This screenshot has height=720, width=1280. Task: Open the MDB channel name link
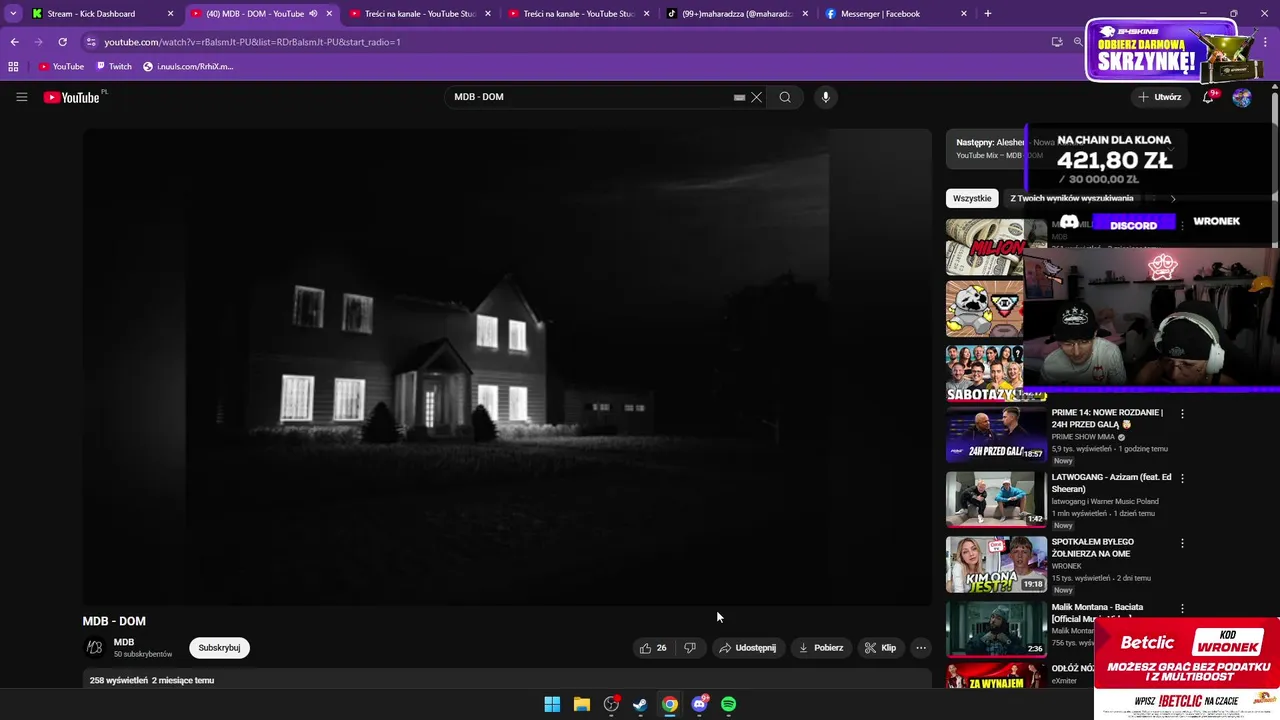coord(124,642)
